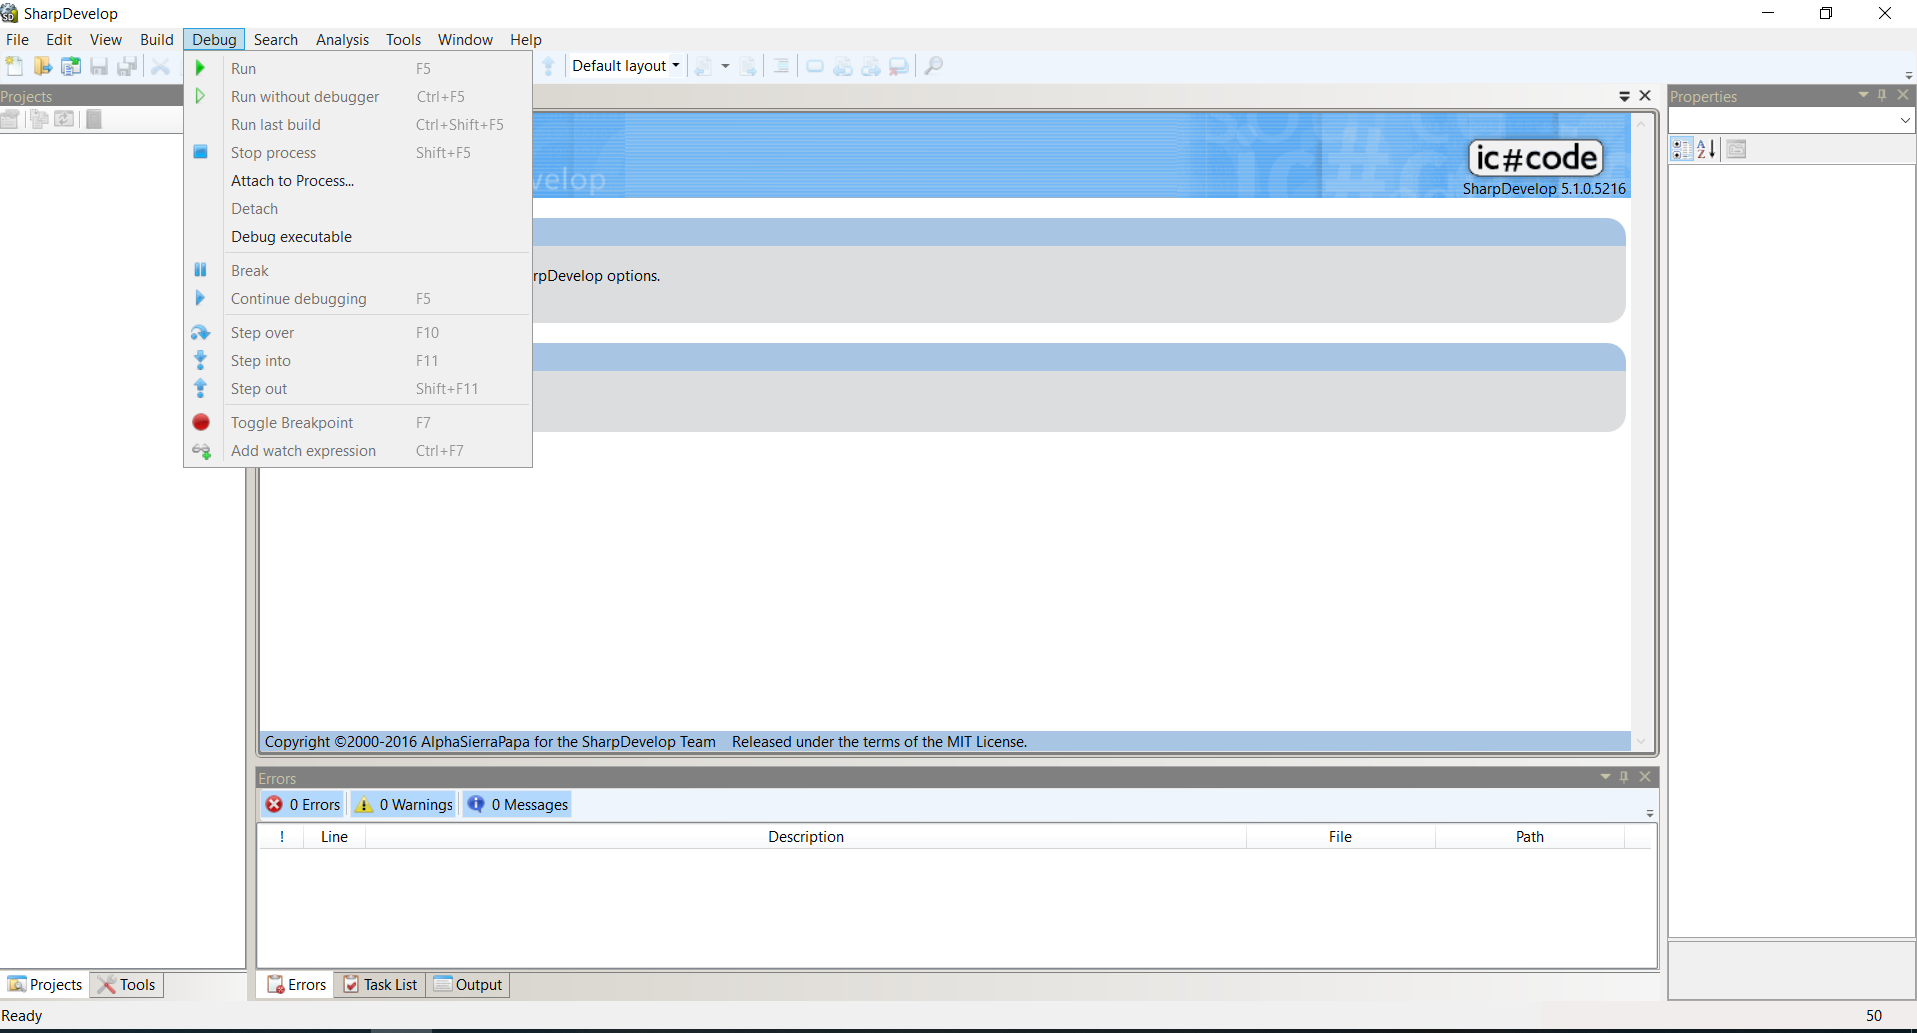This screenshot has width=1917, height=1033.
Task: Select Debug executable menu entry
Action: click(x=358, y=236)
